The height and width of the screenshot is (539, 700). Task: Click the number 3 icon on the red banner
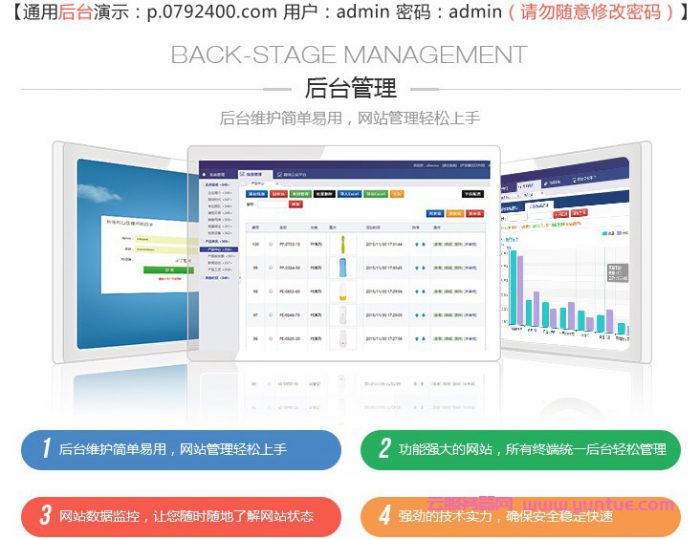point(46,516)
